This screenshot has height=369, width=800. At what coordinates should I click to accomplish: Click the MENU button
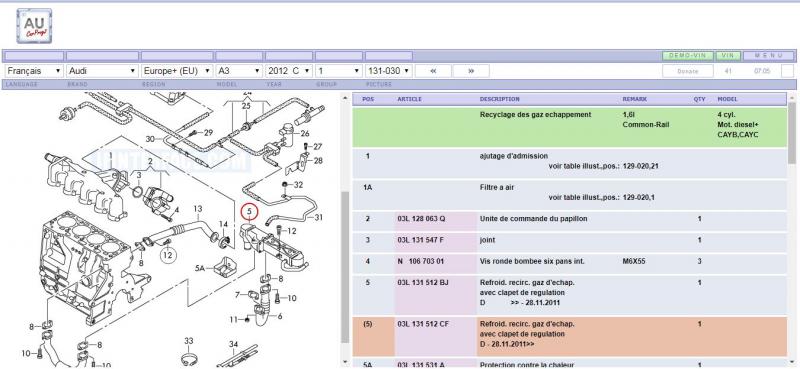coord(768,55)
